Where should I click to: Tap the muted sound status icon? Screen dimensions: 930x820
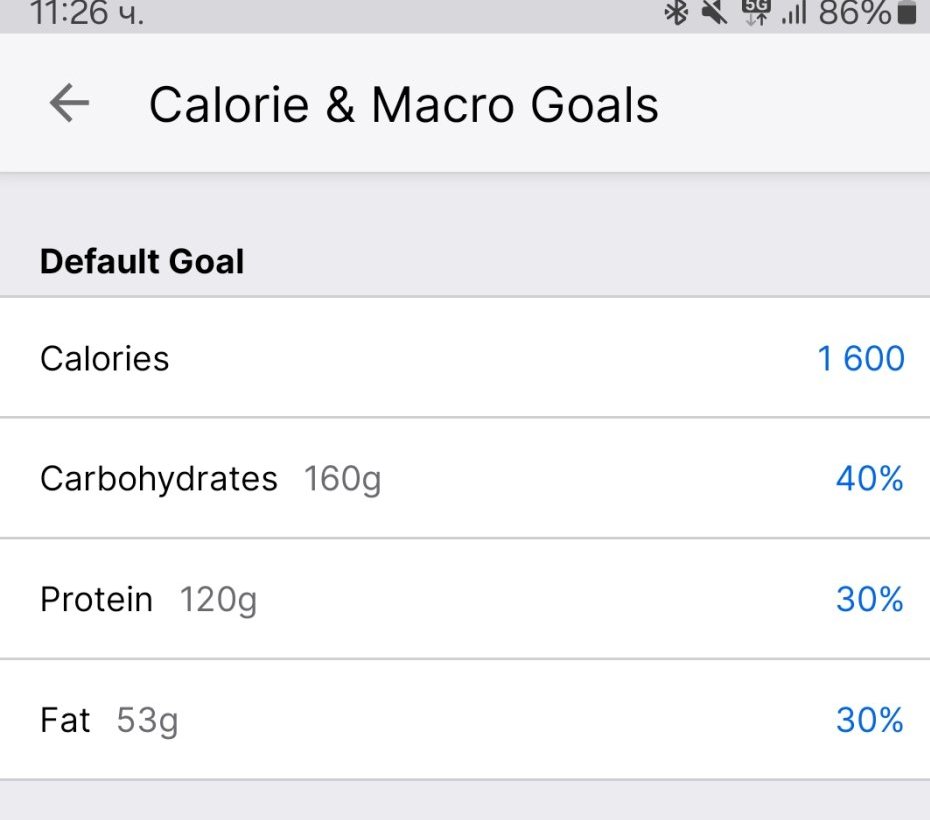point(714,13)
